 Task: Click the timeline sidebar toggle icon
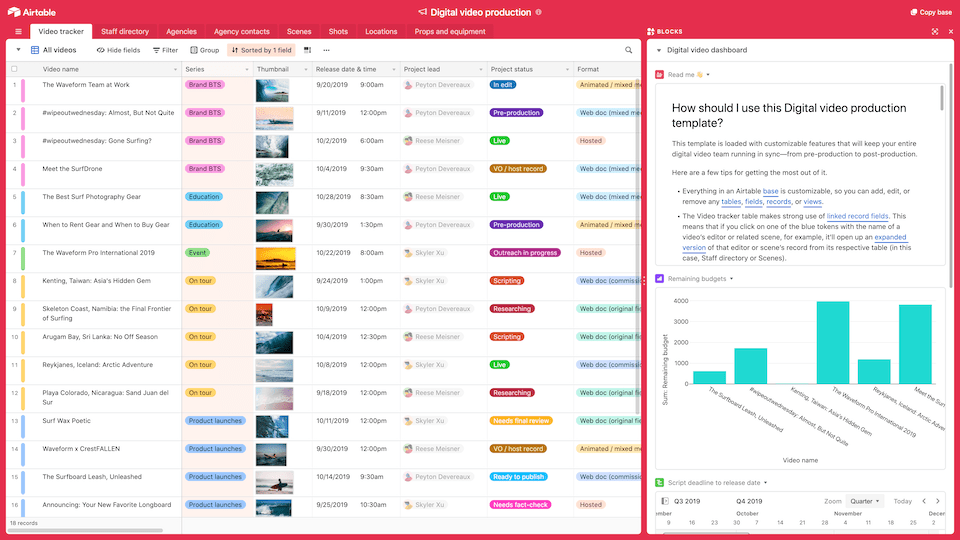point(665,501)
